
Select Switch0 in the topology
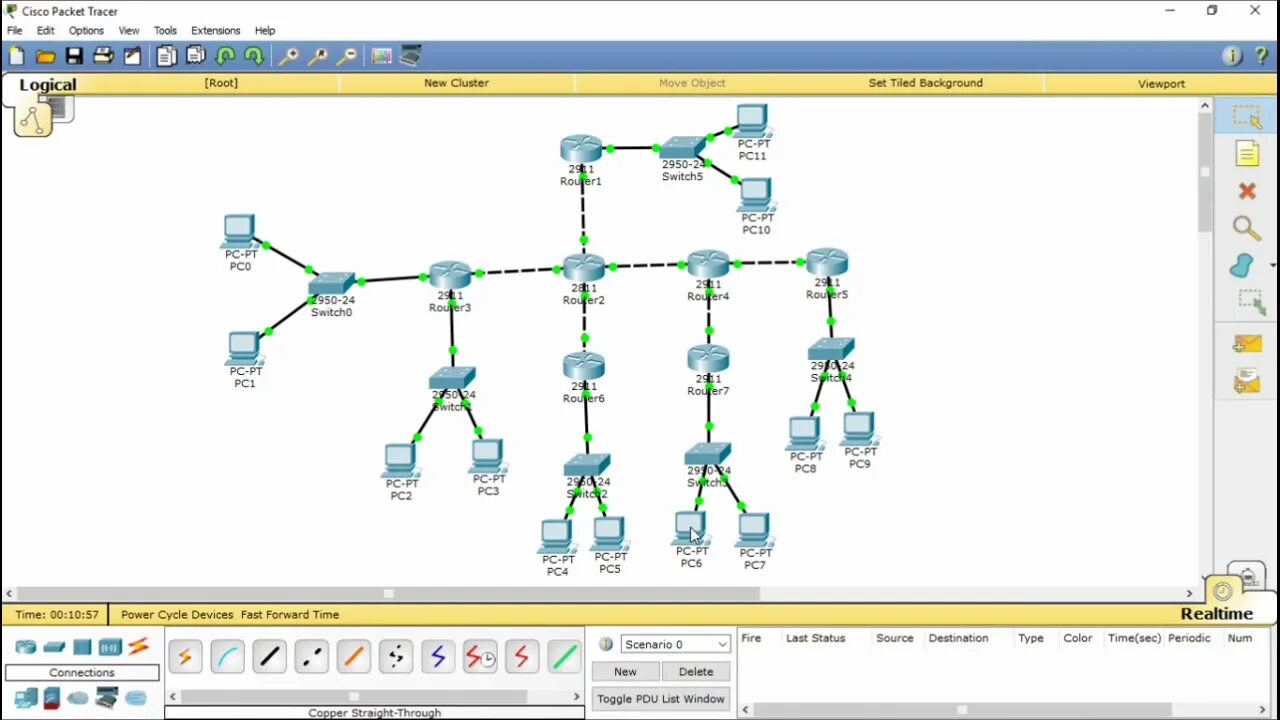click(332, 285)
